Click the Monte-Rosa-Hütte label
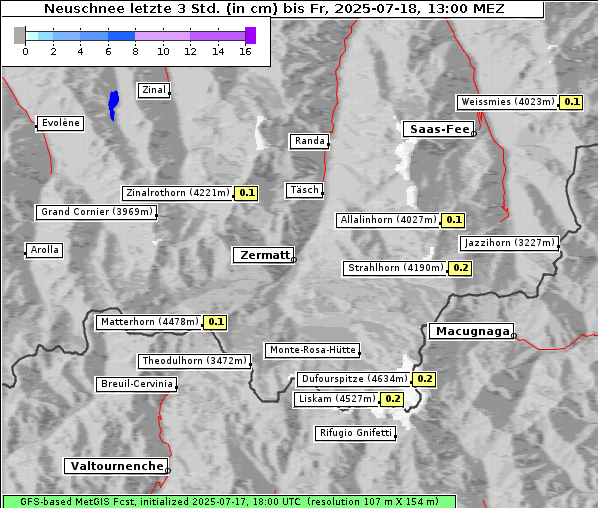Screen dimensions: 598x508 [x=312, y=350]
